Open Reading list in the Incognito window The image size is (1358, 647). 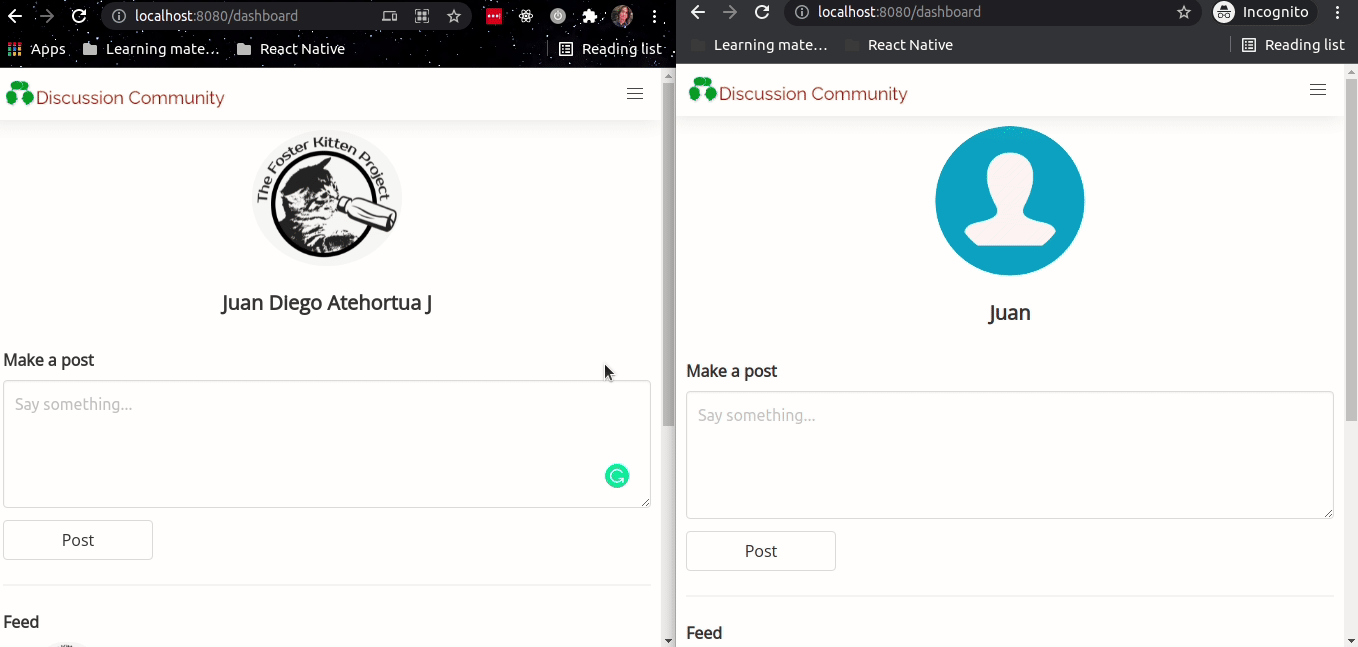[x=1293, y=45]
